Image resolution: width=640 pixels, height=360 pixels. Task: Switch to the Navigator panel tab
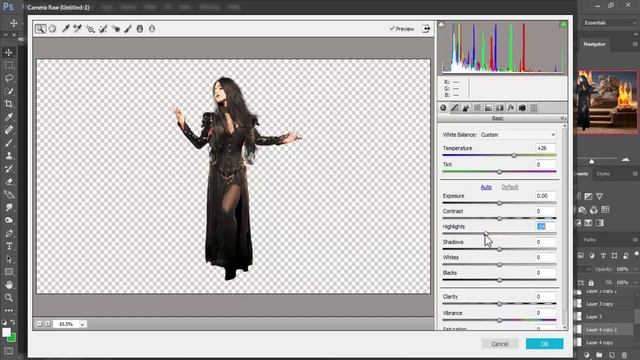tap(594, 44)
